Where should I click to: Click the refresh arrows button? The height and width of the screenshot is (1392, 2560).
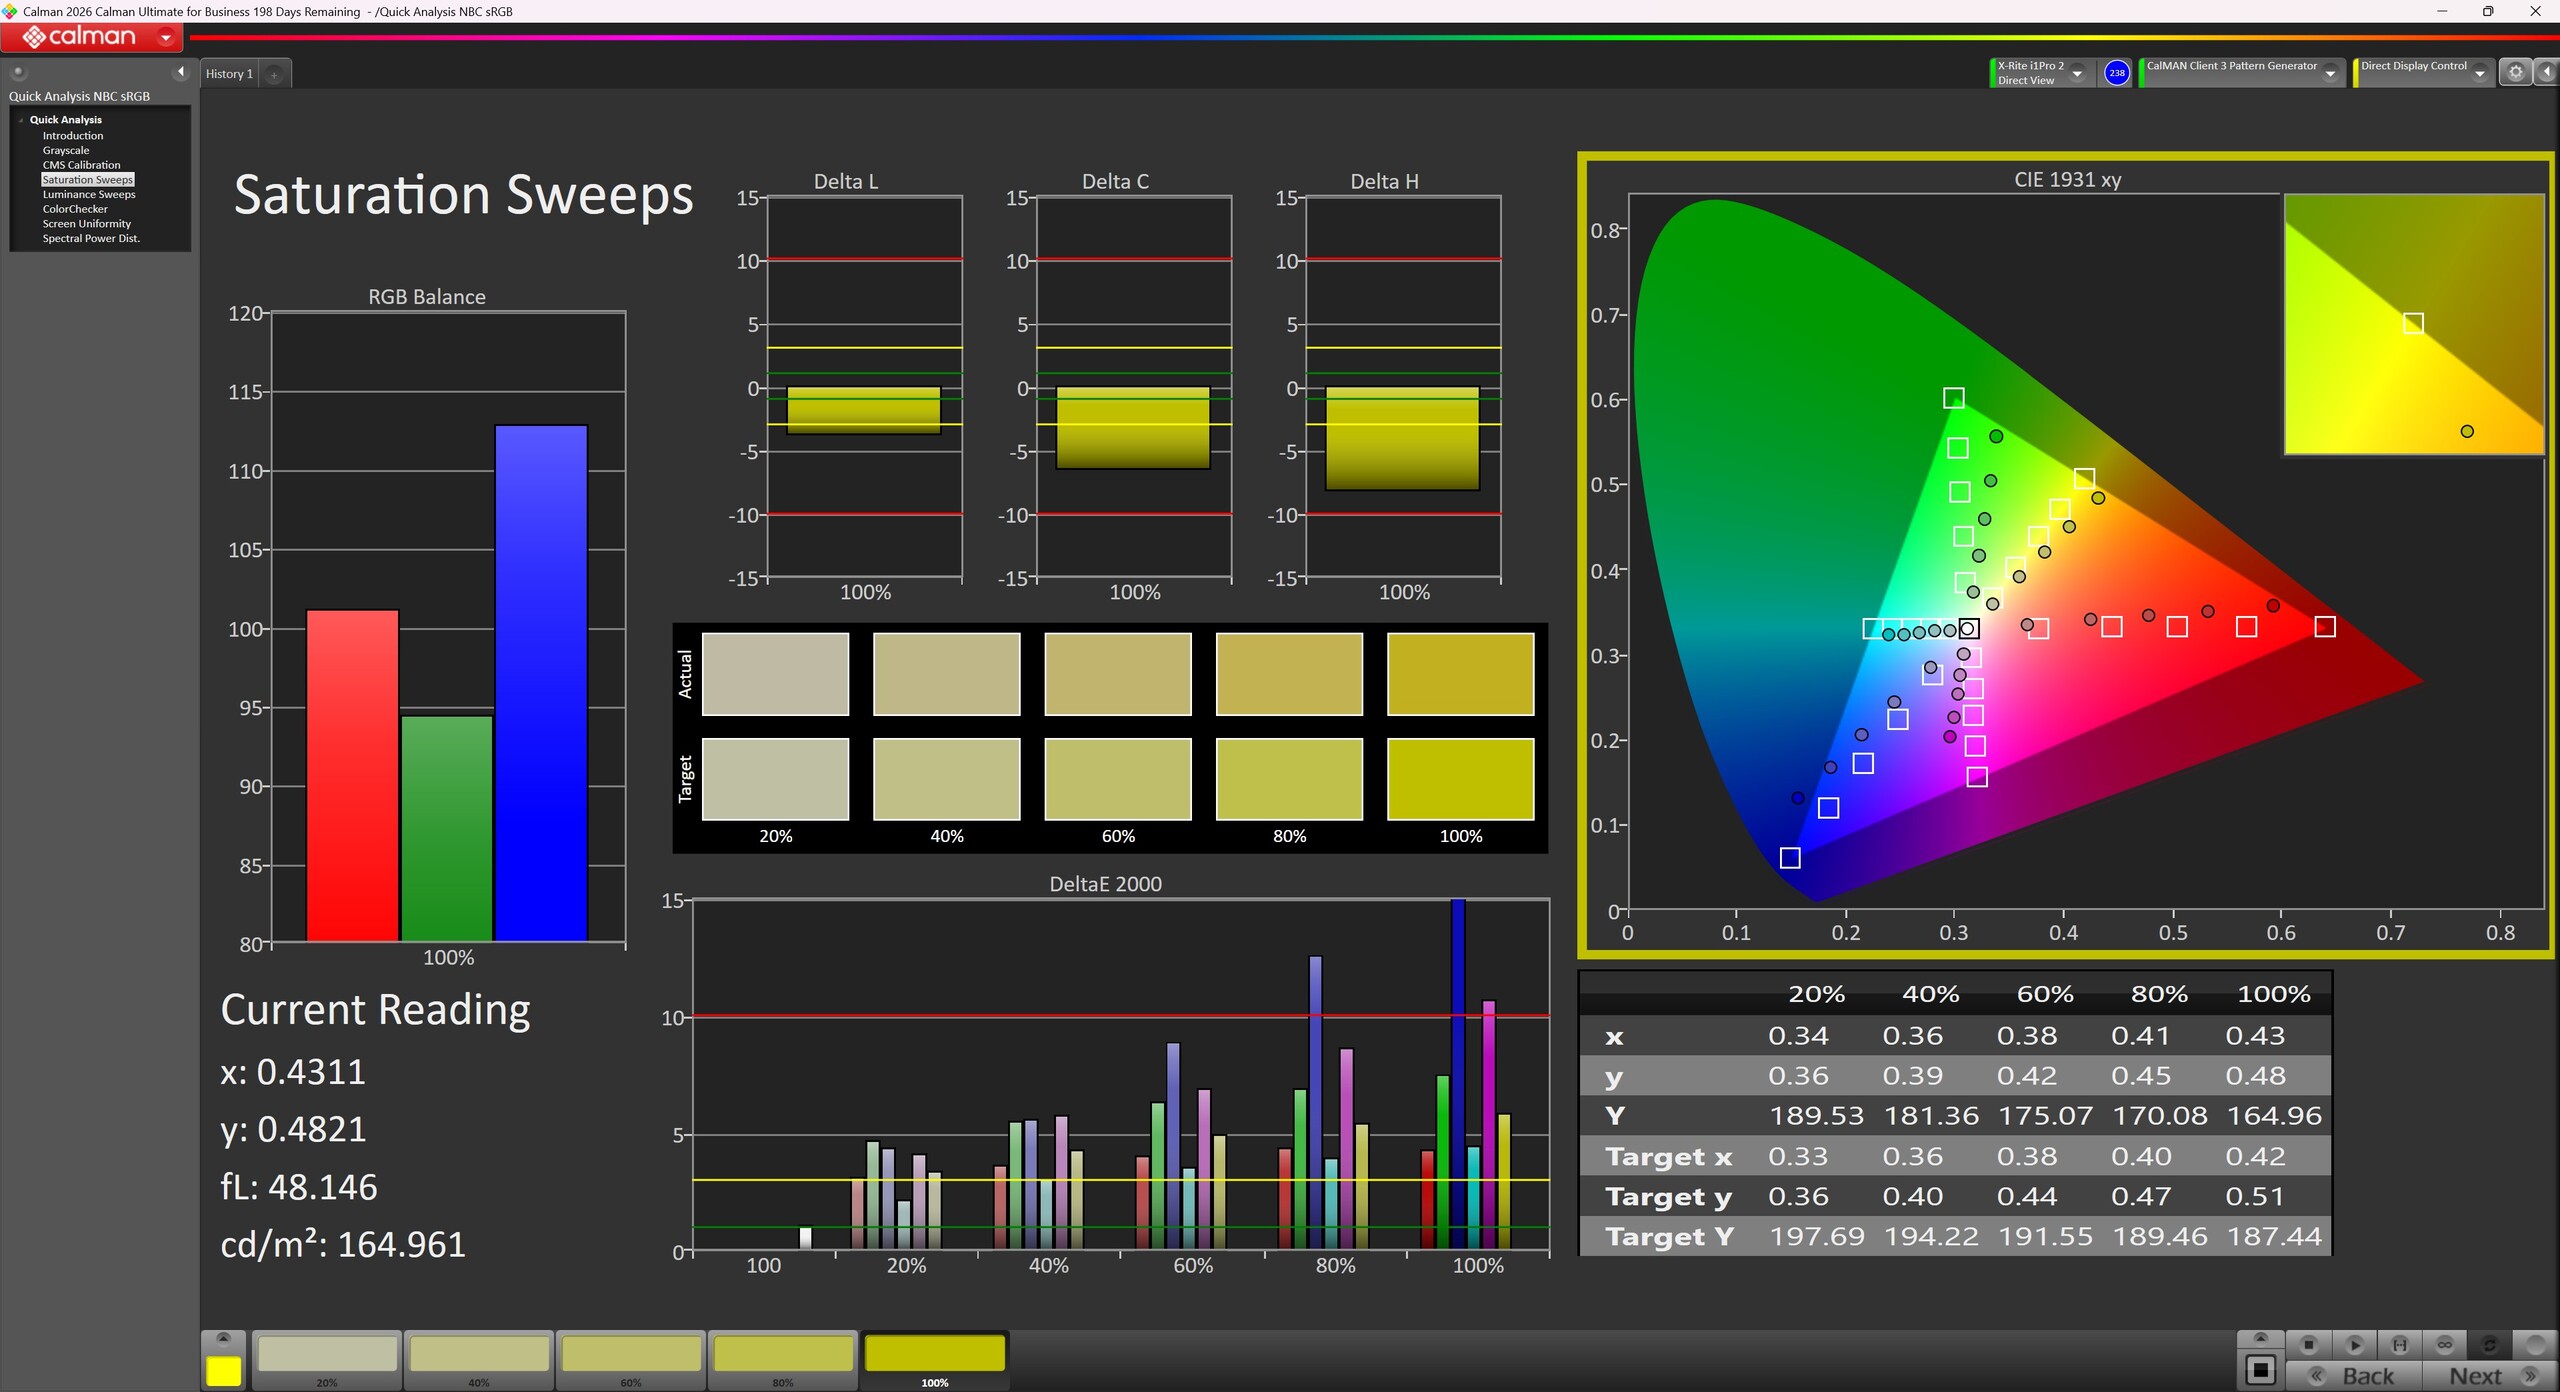[2490, 1345]
